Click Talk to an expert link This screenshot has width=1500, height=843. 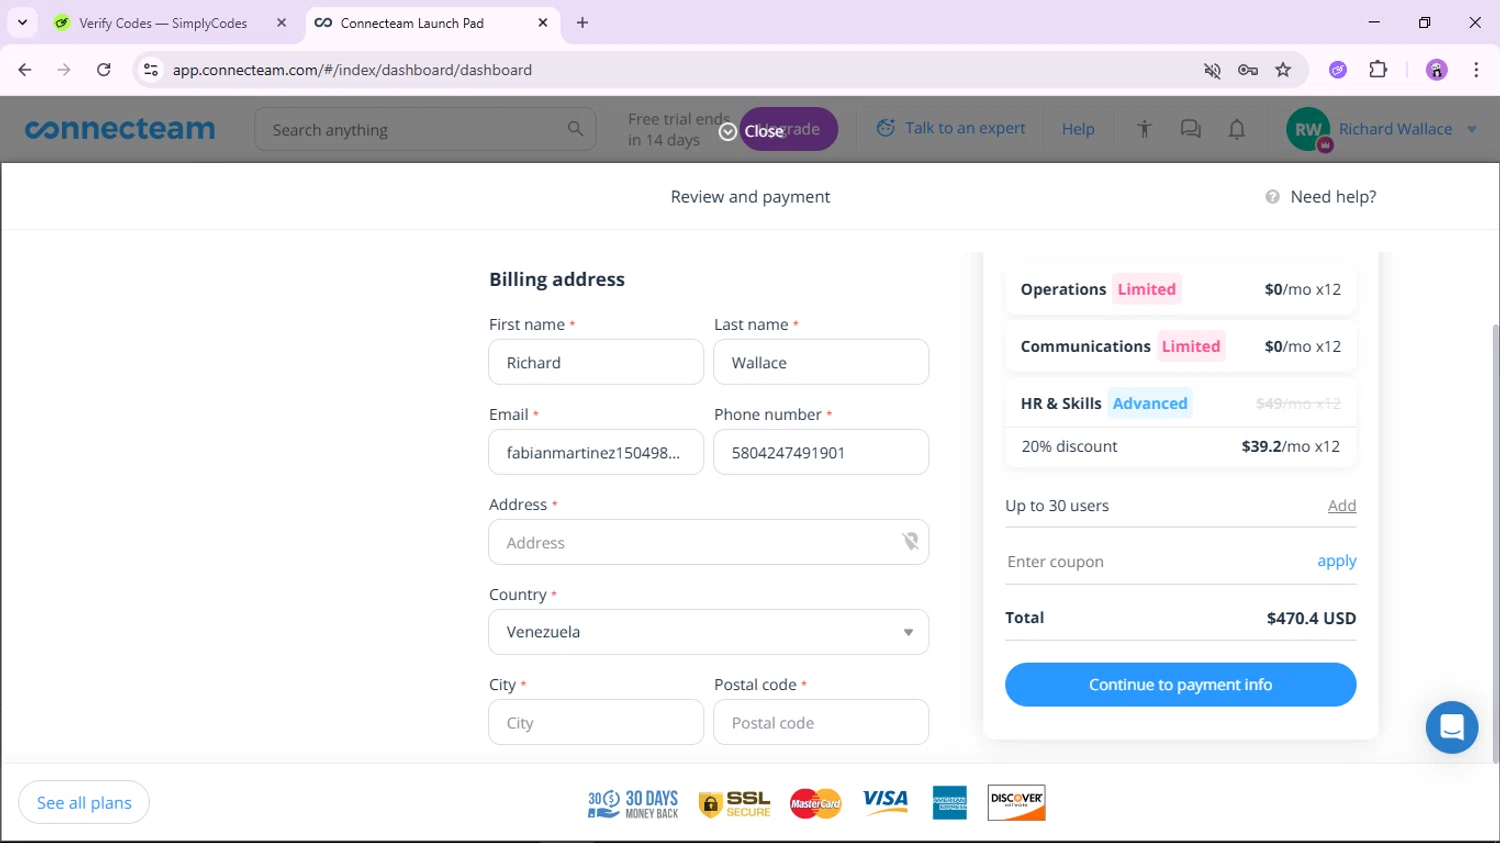point(965,128)
